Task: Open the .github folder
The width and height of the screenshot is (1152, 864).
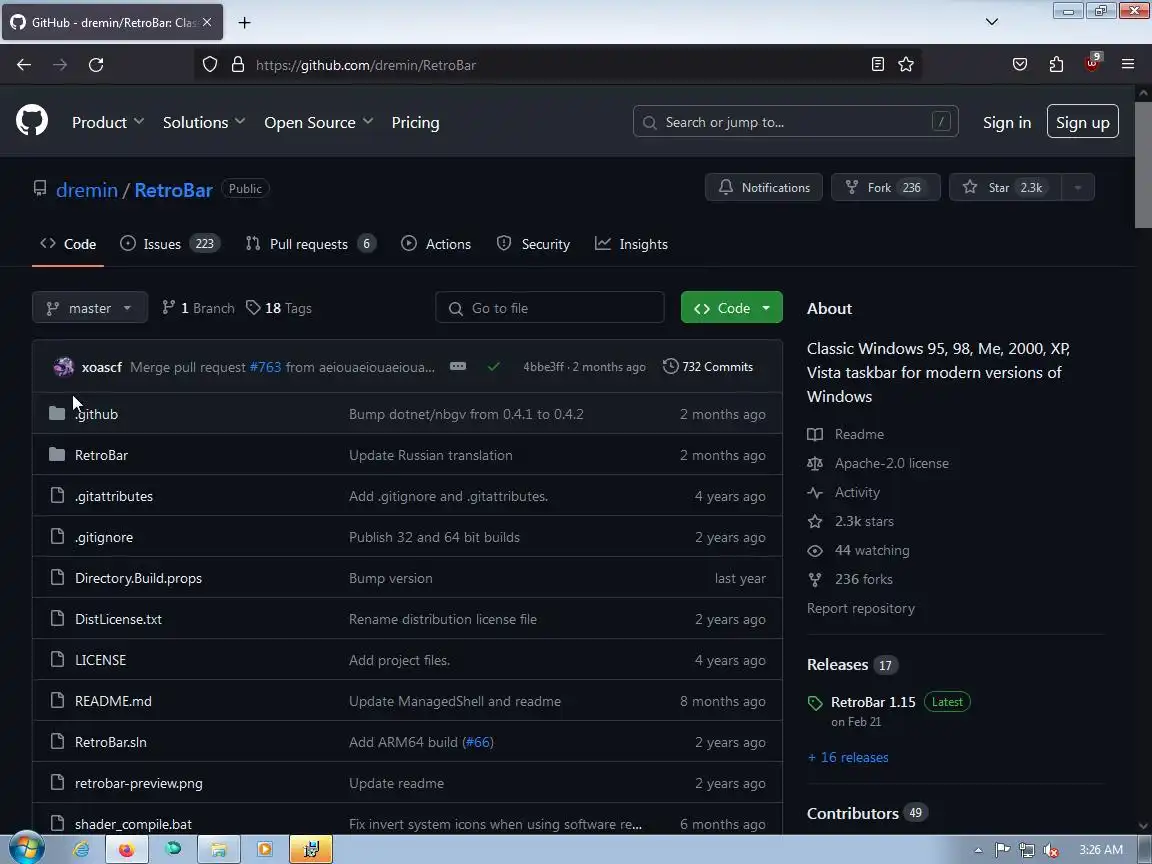Action: pos(96,414)
